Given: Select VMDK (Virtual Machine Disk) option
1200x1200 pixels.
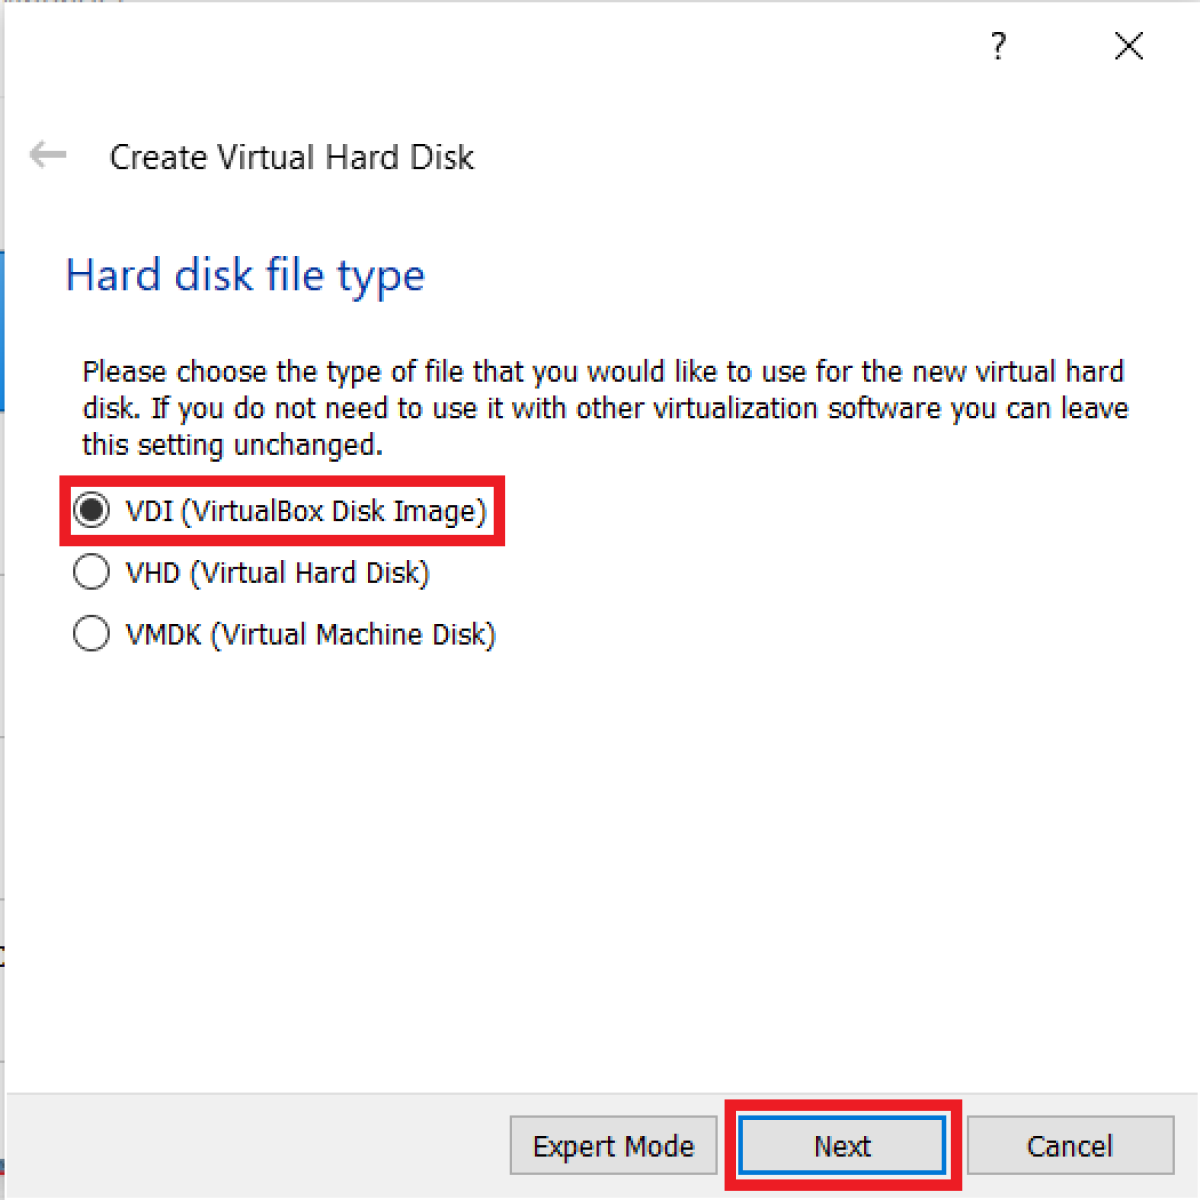Looking at the screenshot, I should tap(91, 633).
